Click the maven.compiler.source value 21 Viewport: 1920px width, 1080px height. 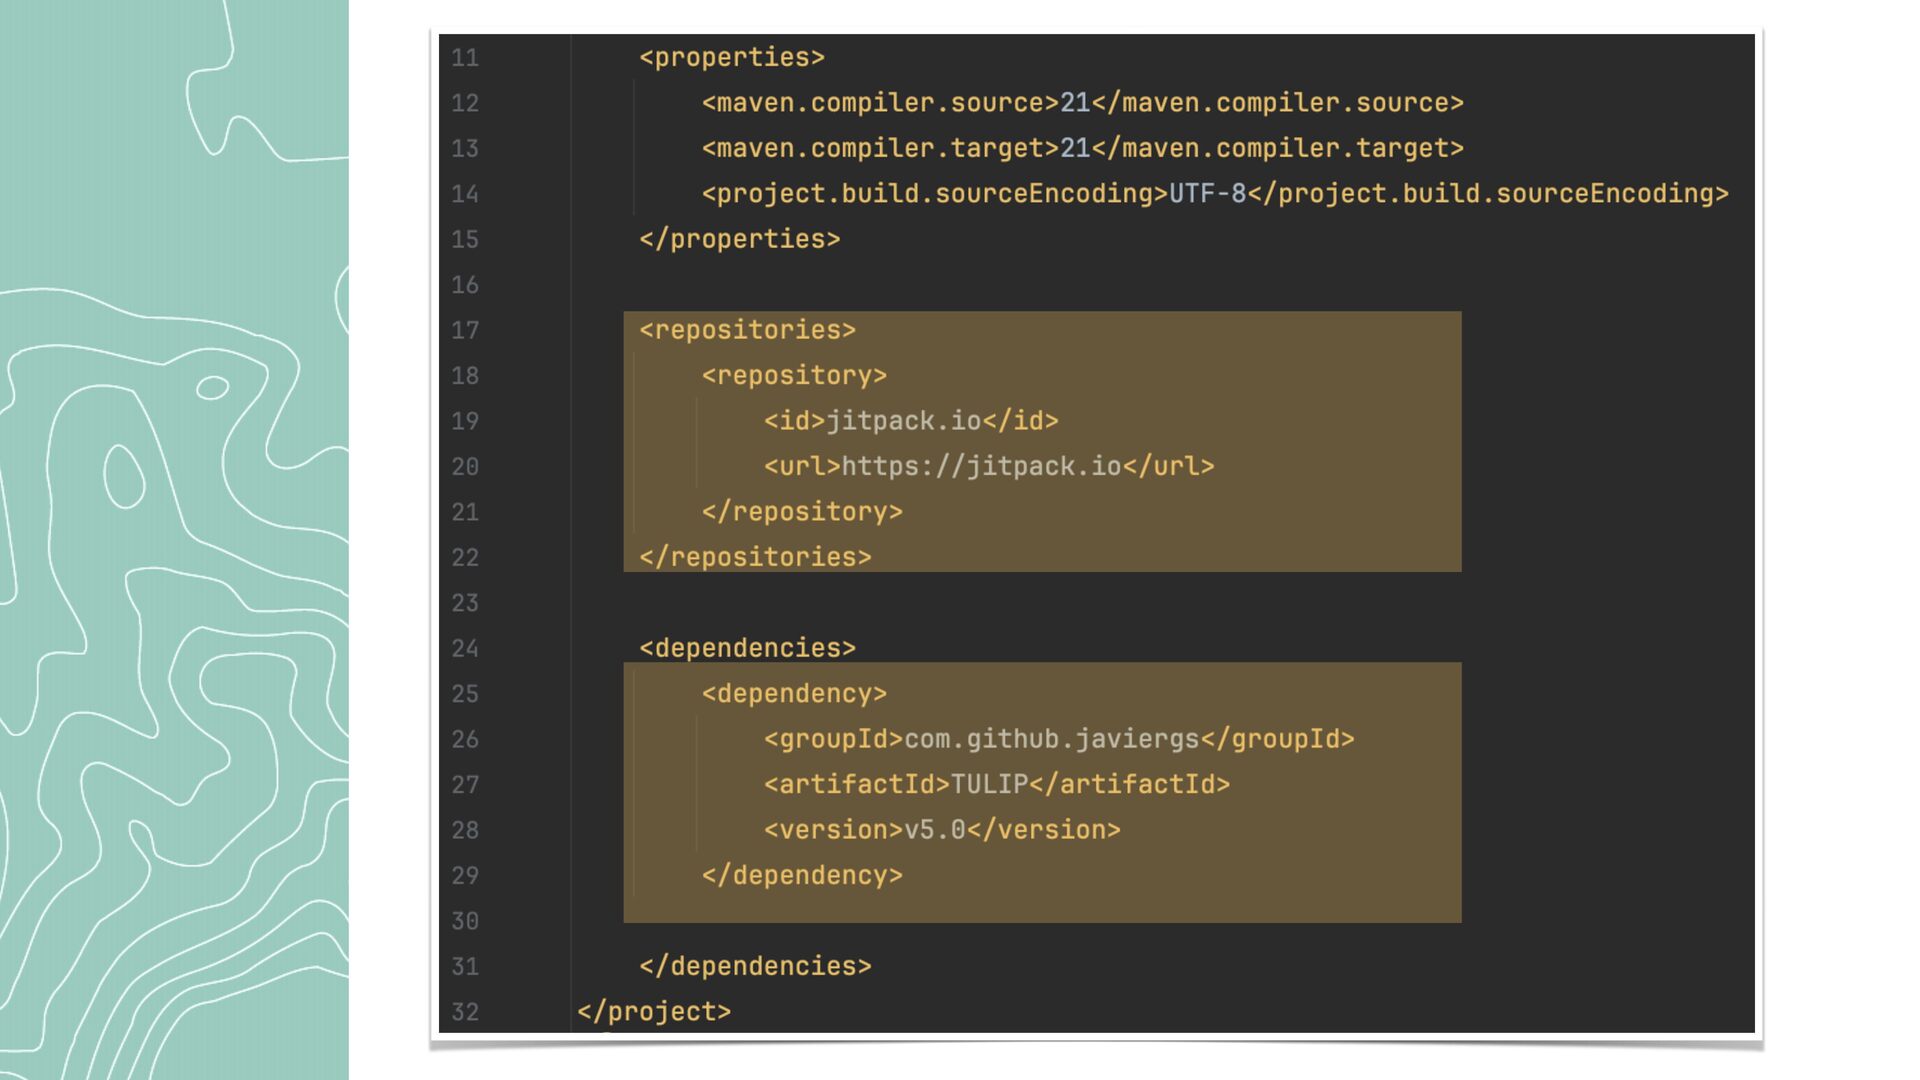pos(1074,103)
